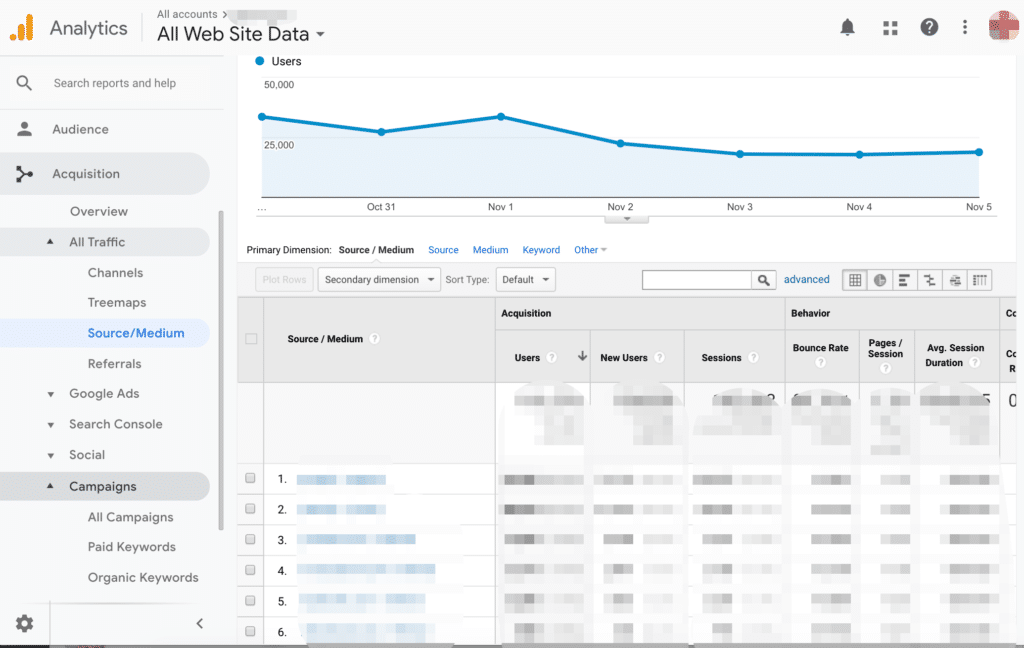Open the Admin settings gear
Image resolution: width=1024 pixels, height=648 pixels.
click(24, 623)
